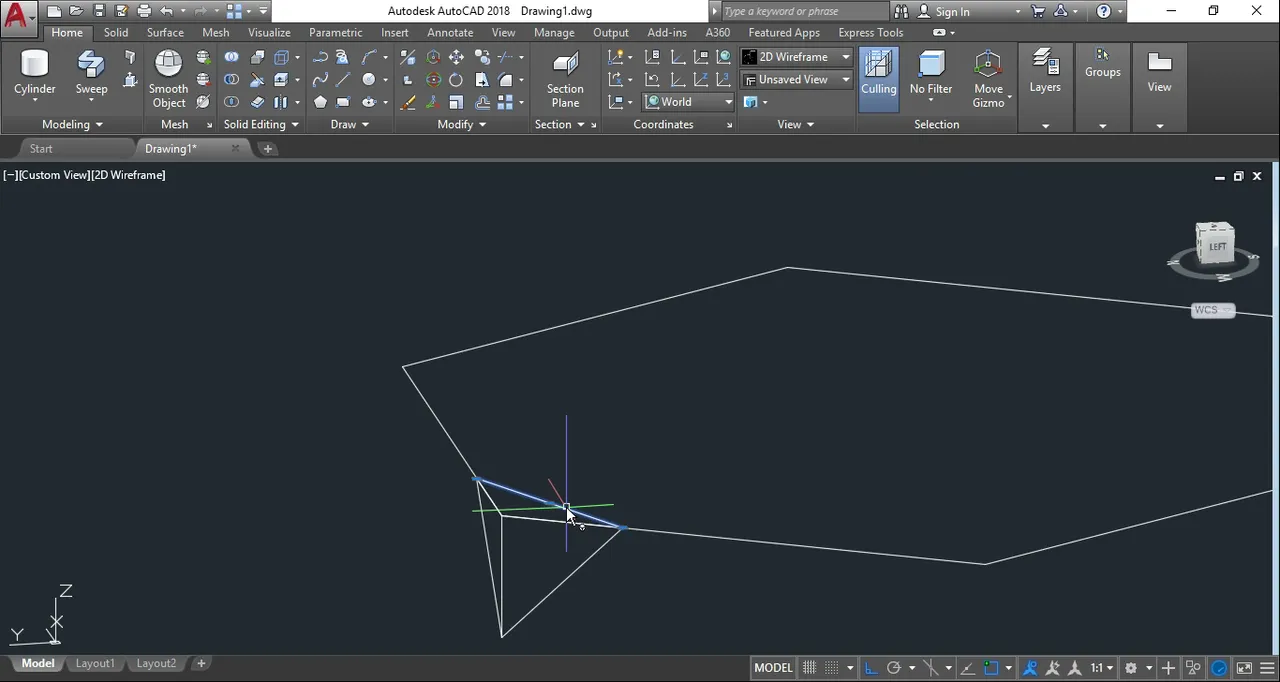The height and width of the screenshot is (682, 1280).
Task: Click the keyword search input field
Action: (x=804, y=11)
